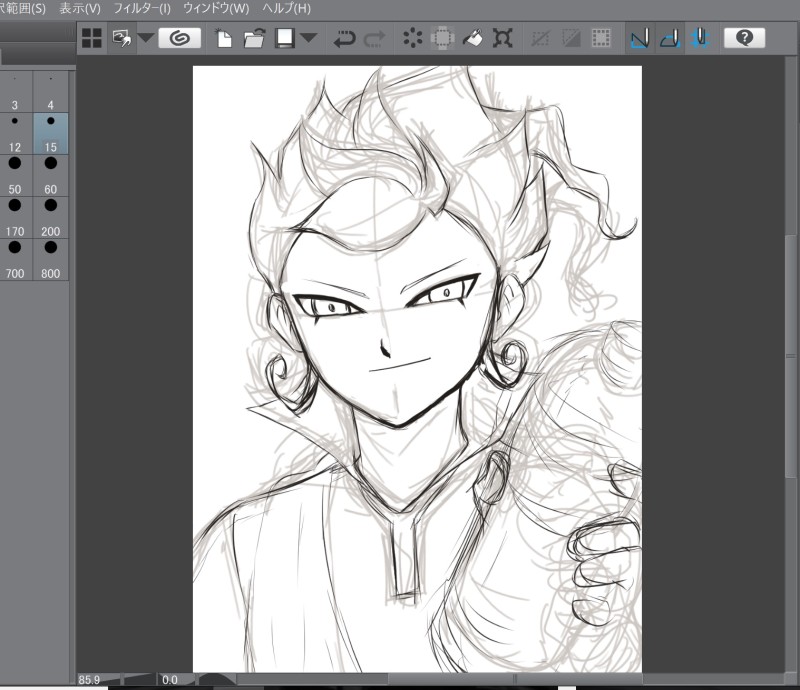Click Clear Outside Selection icon

[442, 38]
